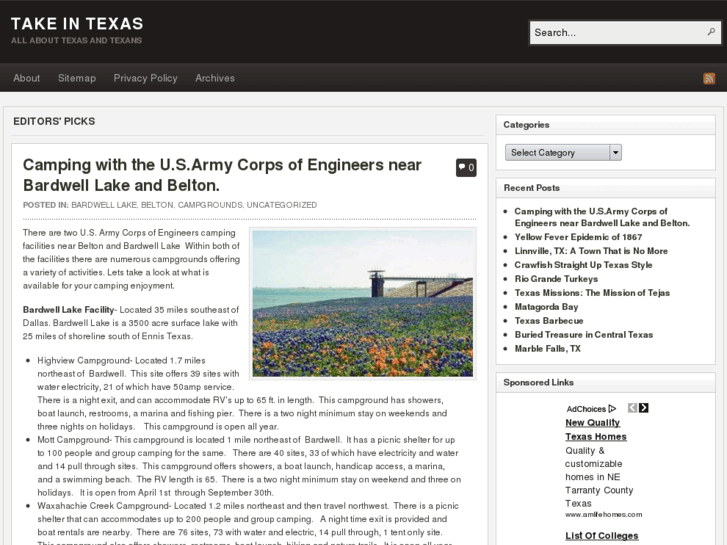Open the BARDWELL LAKE category link
This screenshot has height=545, width=727.
104,205
